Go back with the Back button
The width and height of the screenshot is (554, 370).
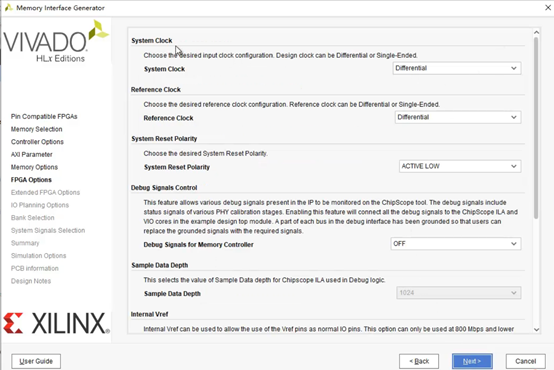(x=419, y=361)
